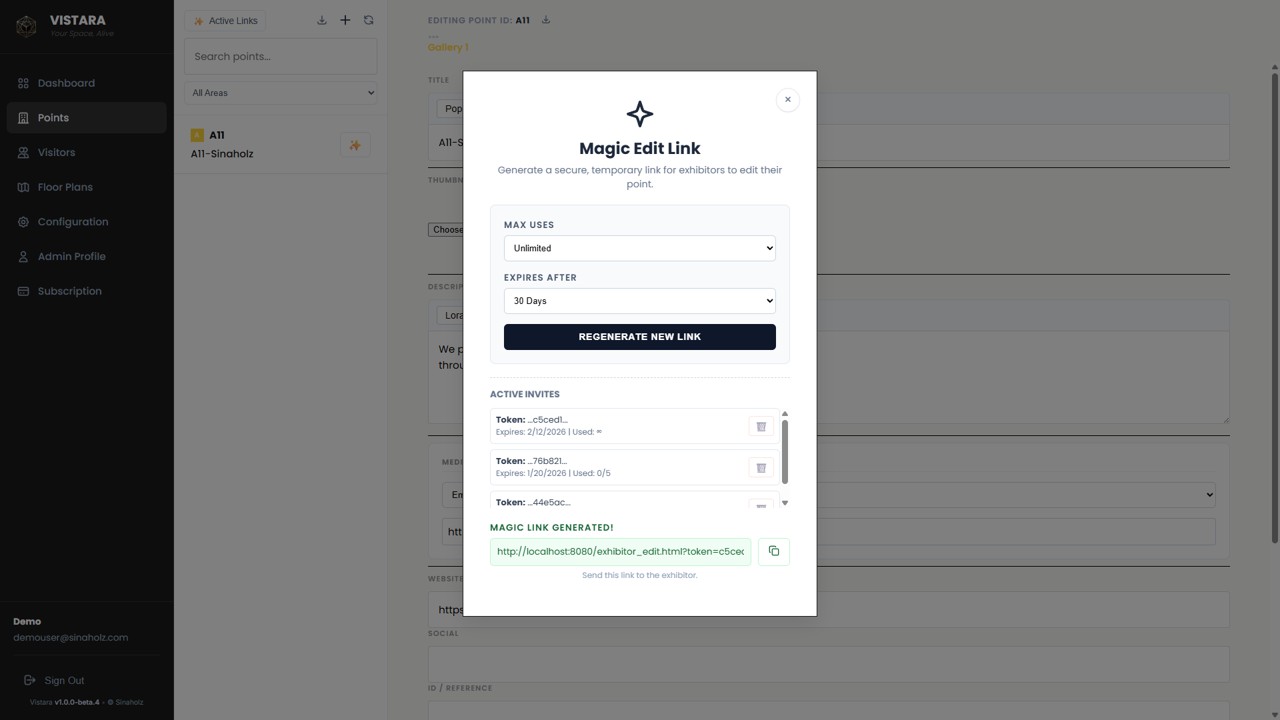Click the download icon in points toolbar

click(x=322, y=20)
